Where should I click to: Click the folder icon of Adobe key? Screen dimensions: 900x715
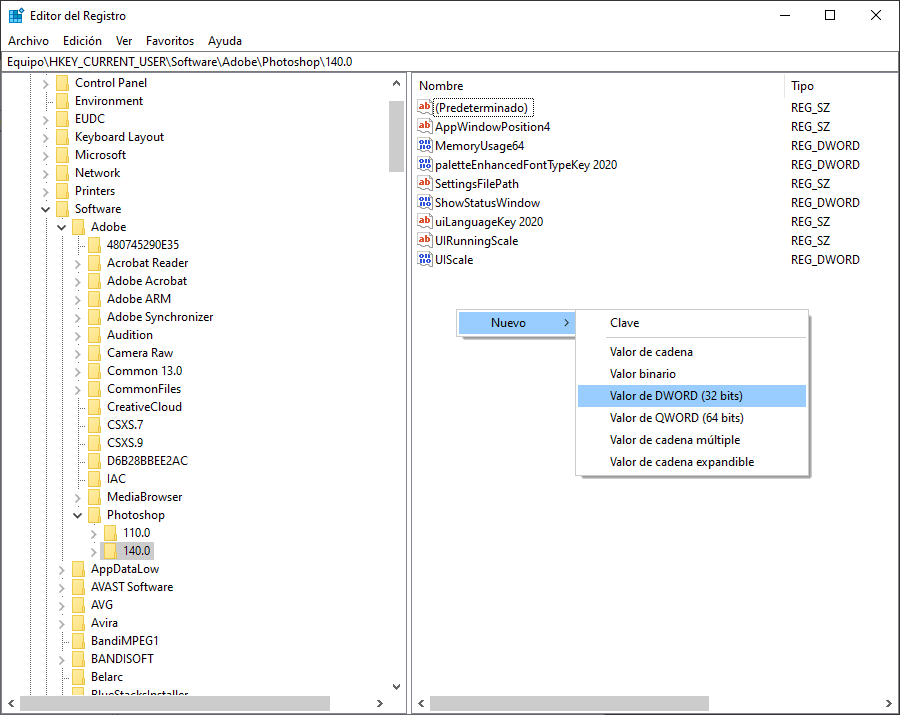click(x=79, y=227)
